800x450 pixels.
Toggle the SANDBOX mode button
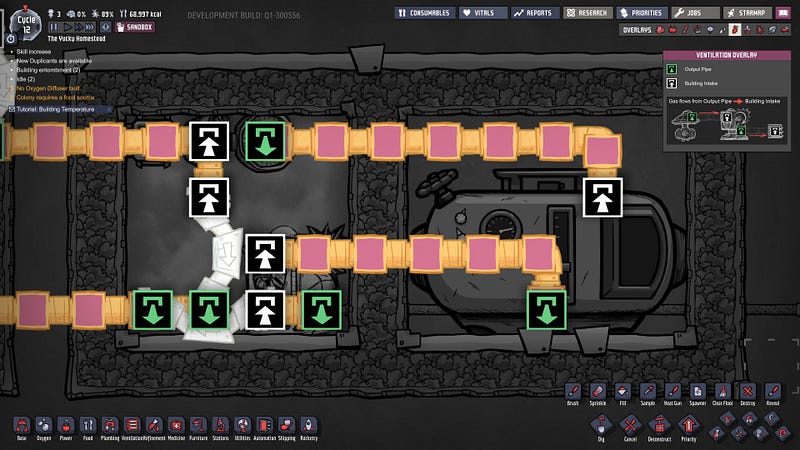135,27
